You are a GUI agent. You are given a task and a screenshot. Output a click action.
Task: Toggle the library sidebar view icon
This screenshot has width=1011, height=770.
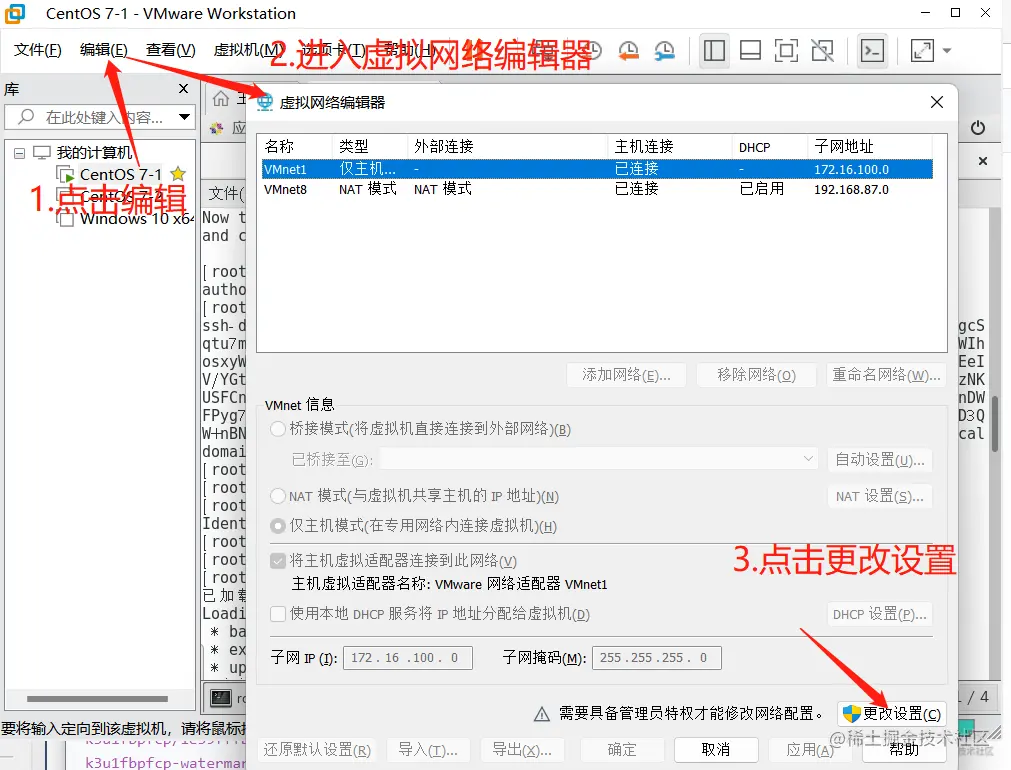[x=714, y=50]
